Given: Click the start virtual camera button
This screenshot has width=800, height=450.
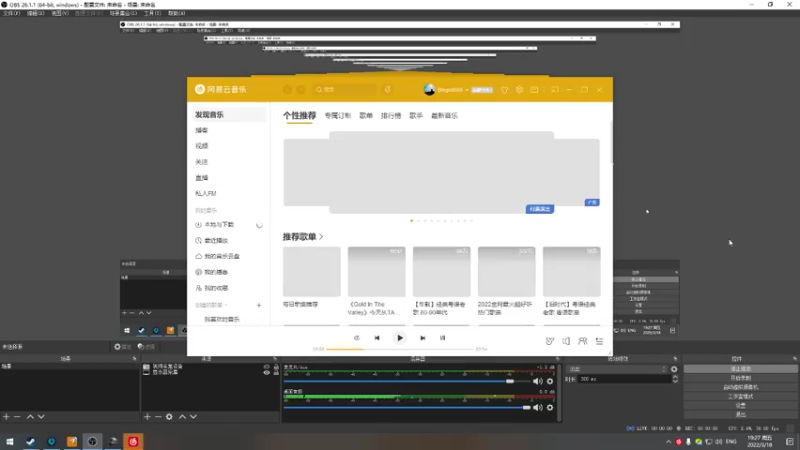Looking at the screenshot, I should point(740,387).
